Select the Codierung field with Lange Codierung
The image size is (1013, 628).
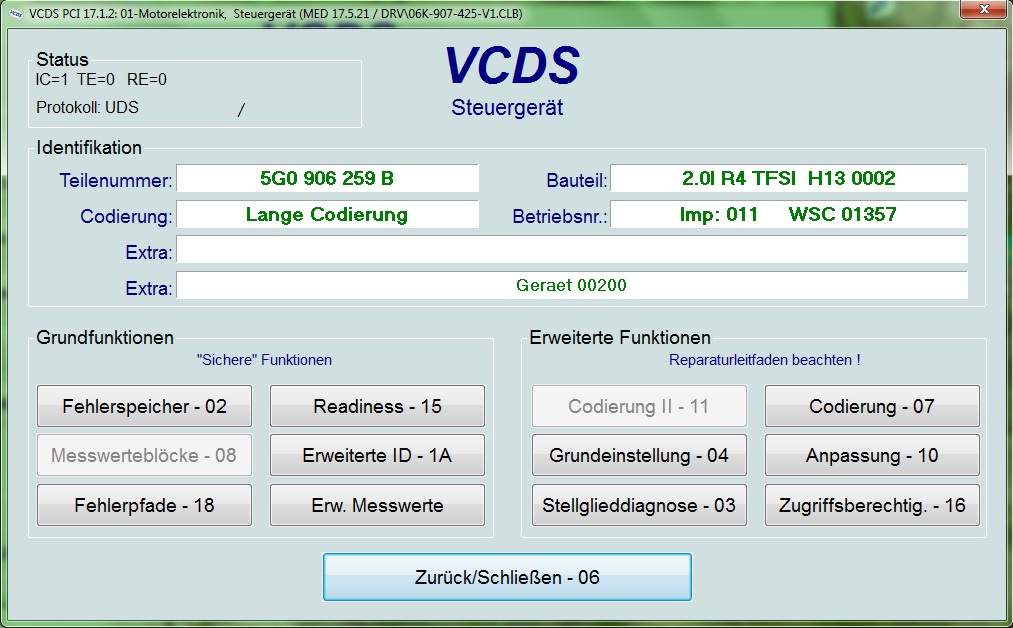click(x=327, y=215)
